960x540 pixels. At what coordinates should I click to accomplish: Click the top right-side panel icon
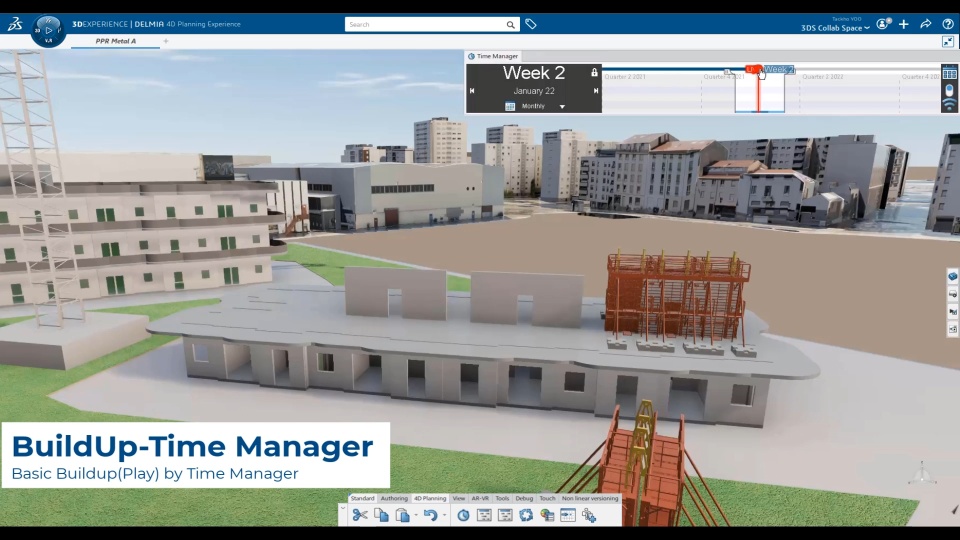pyautogui.click(x=953, y=276)
